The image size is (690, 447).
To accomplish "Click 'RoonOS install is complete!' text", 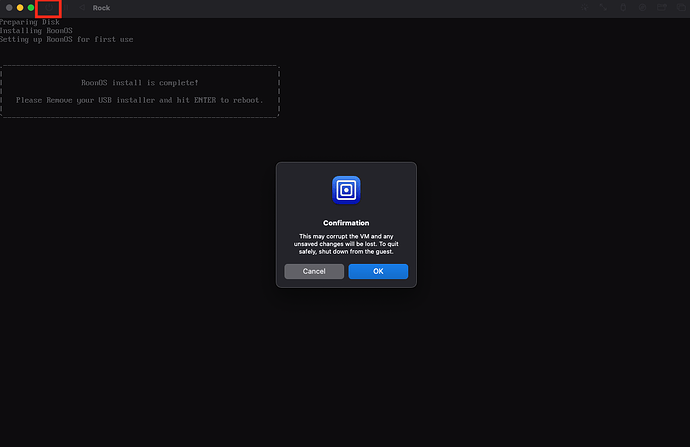I will [139, 83].
